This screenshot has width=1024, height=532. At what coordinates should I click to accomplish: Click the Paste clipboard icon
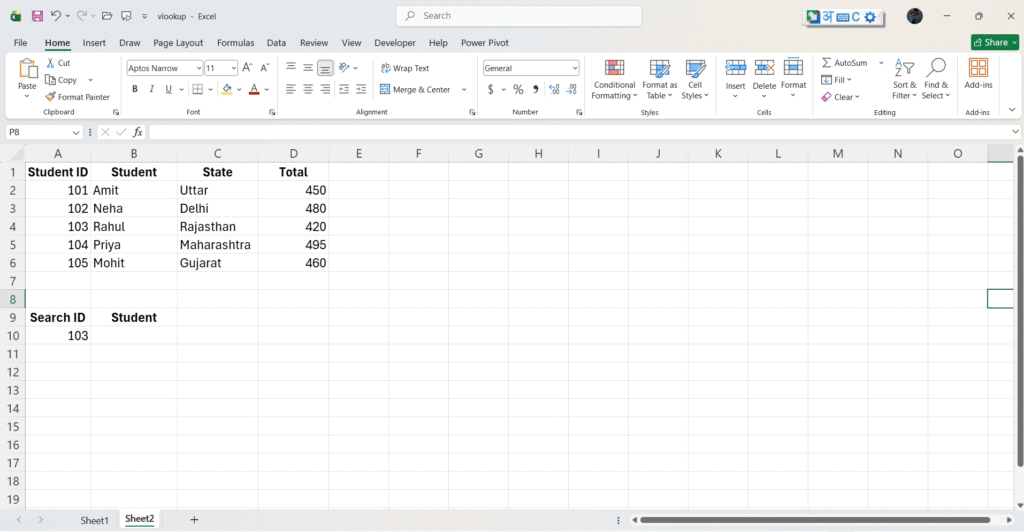click(27, 69)
